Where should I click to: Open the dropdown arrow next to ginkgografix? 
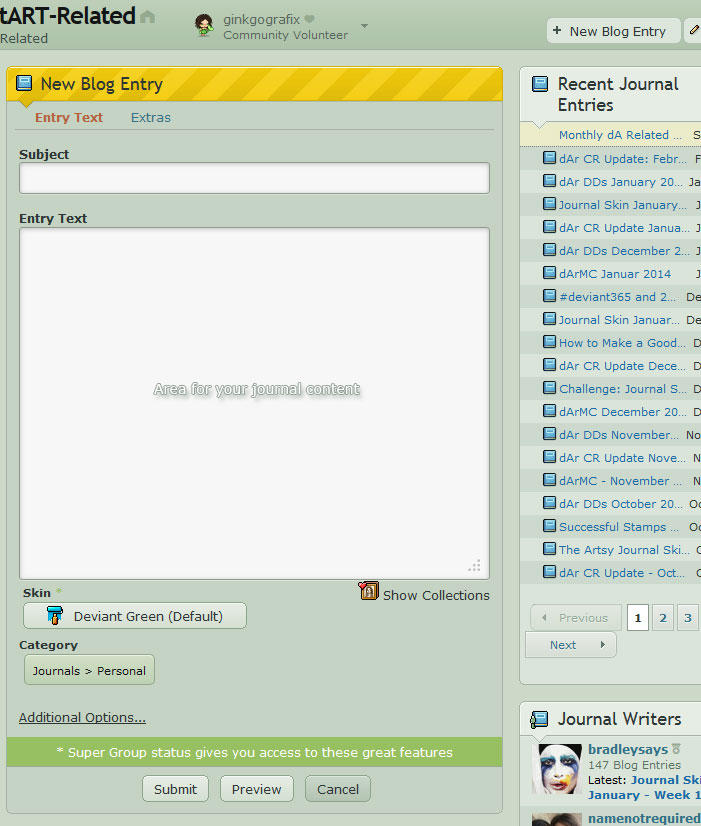point(364,26)
